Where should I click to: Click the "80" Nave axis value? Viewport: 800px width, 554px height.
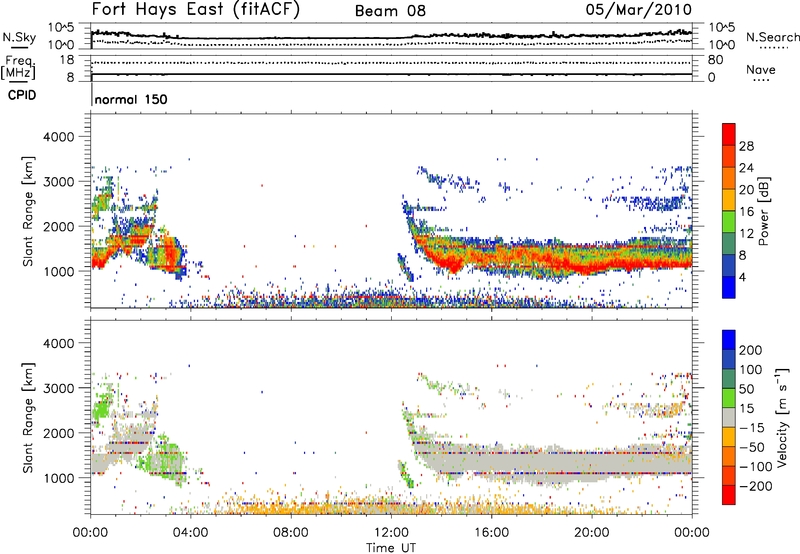pos(715,60)
